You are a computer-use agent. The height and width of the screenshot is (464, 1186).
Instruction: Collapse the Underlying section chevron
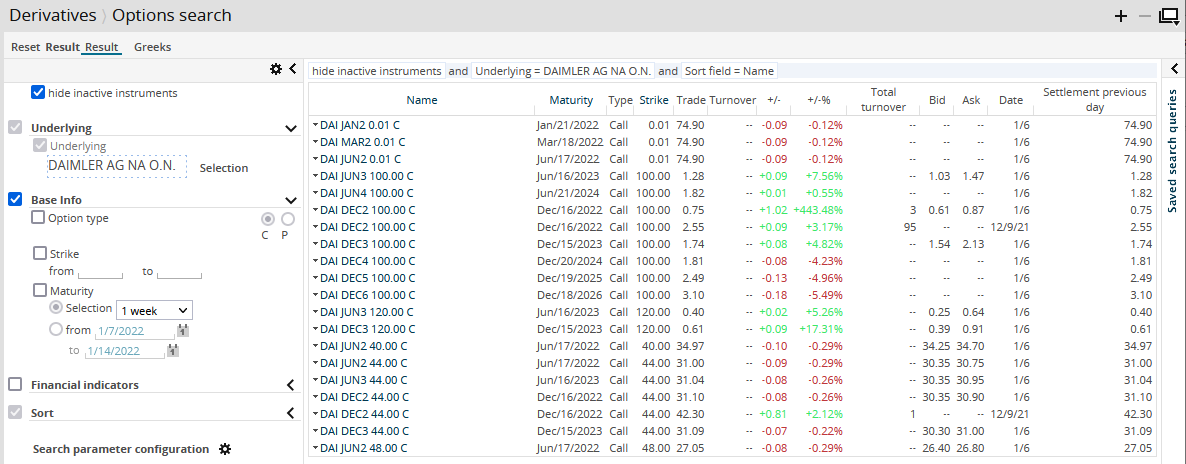(291, 129)
